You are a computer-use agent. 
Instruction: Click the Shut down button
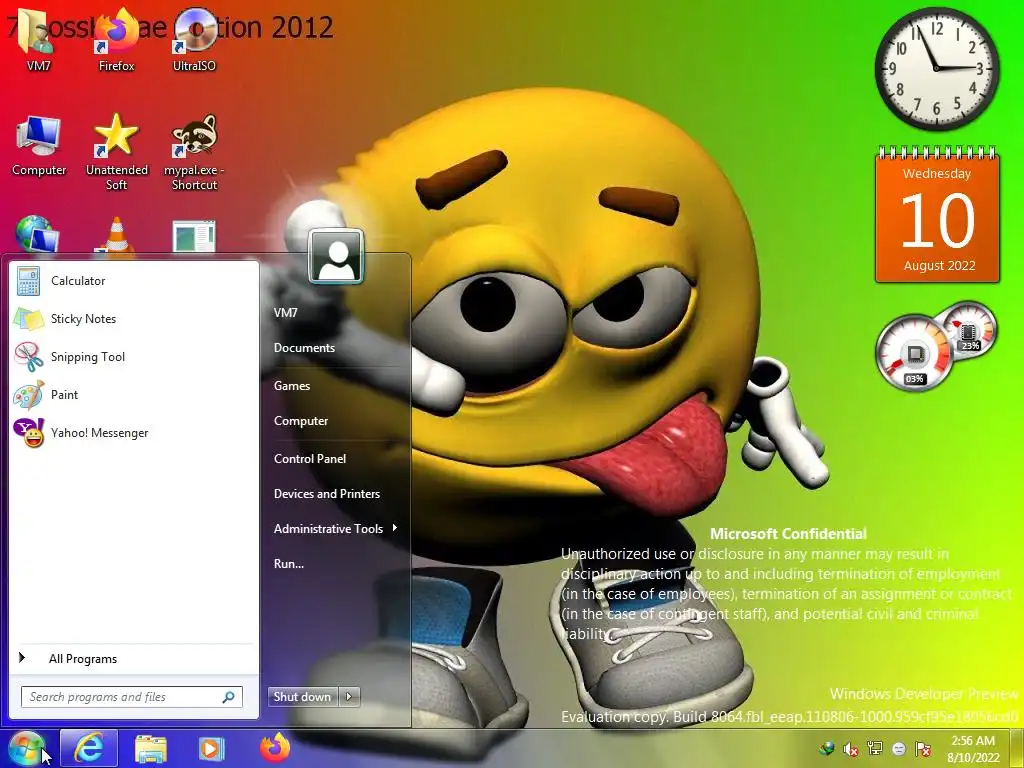click(x=302, y=697)
